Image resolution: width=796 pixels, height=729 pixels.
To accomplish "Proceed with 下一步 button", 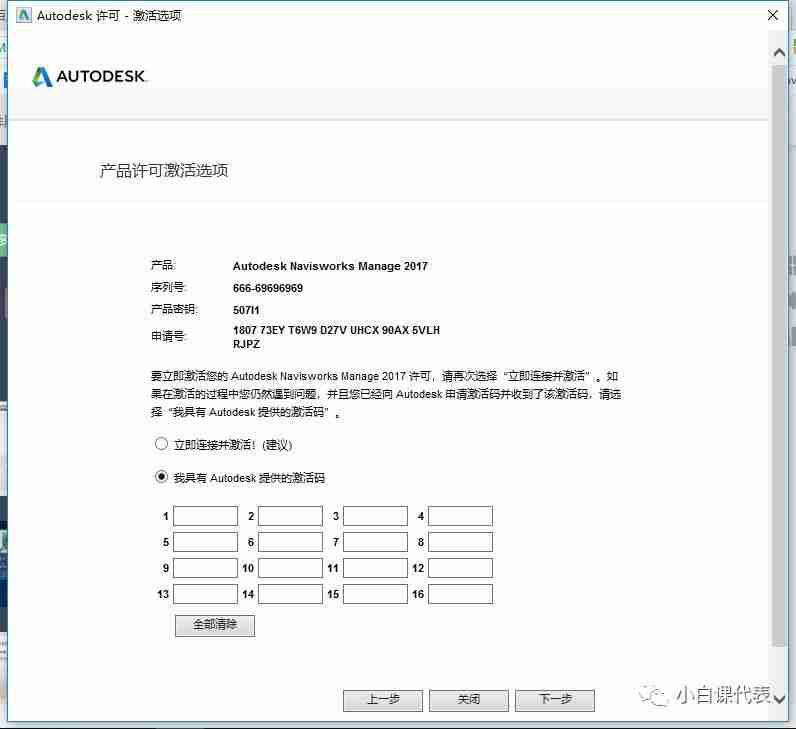I will (555, 700).
